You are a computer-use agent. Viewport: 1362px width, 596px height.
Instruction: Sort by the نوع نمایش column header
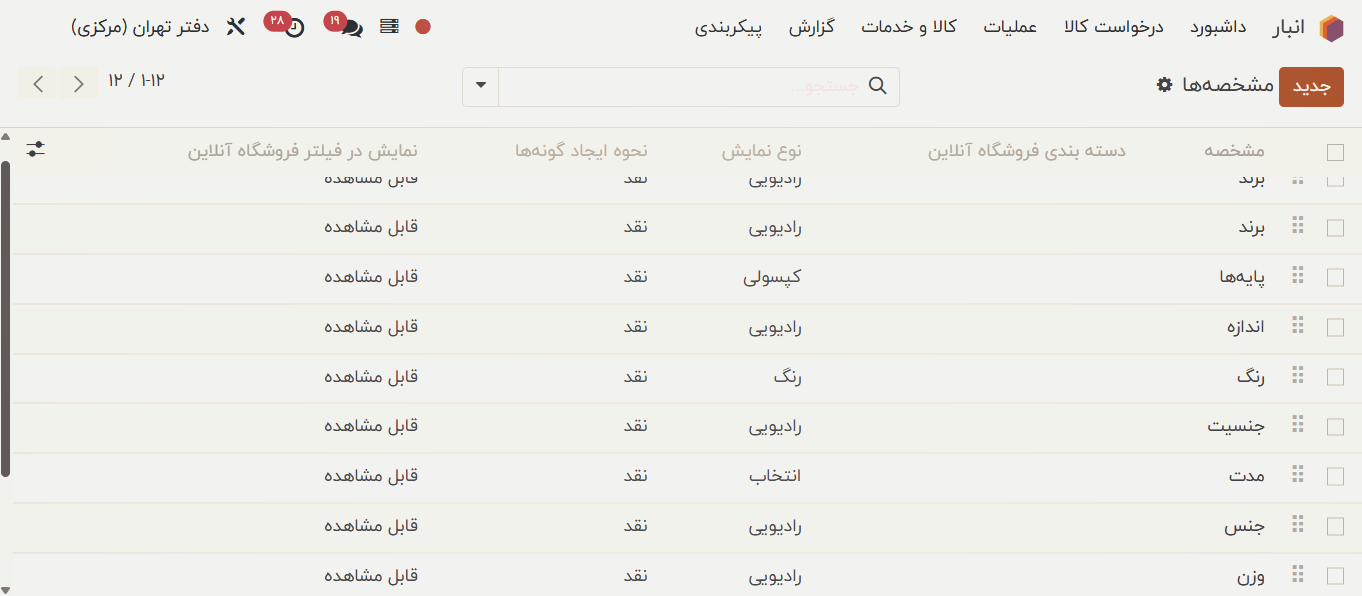[x=762, y=151]
